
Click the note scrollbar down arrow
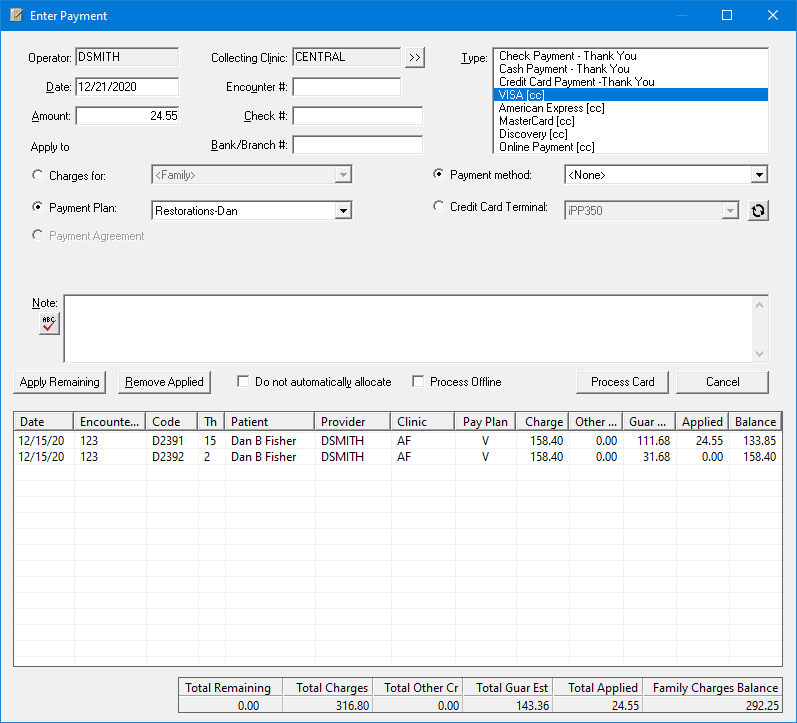pos(759,353)
